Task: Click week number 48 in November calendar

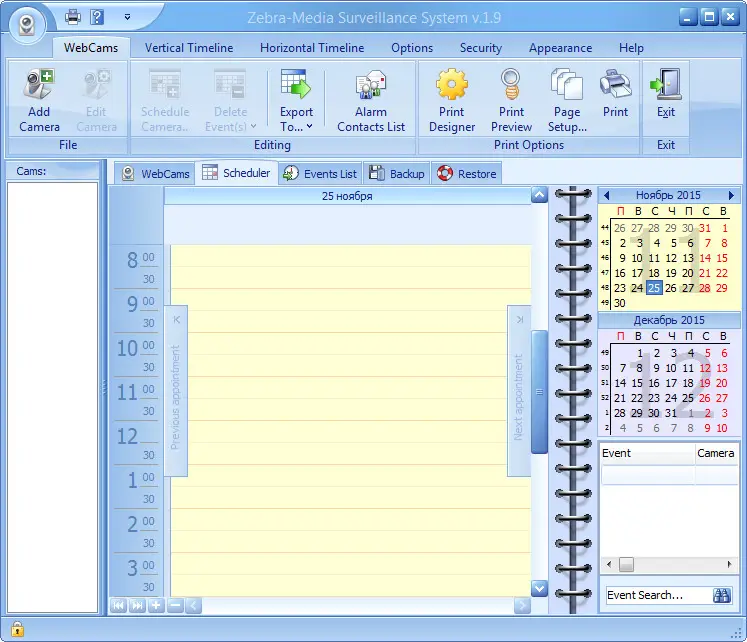Action: point(605,288)
